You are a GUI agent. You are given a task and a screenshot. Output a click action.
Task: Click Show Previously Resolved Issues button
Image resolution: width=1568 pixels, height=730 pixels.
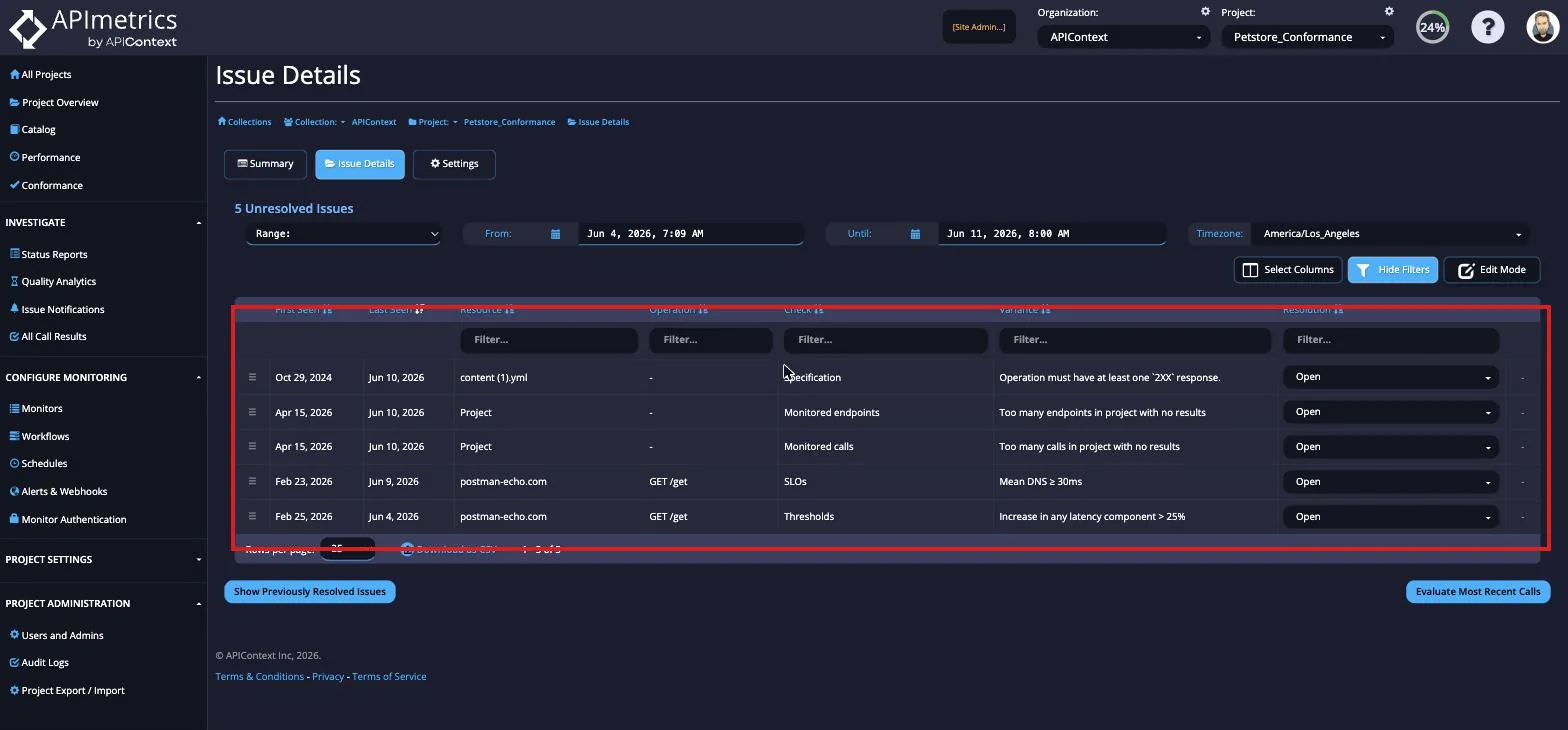(x=310, y=592)
